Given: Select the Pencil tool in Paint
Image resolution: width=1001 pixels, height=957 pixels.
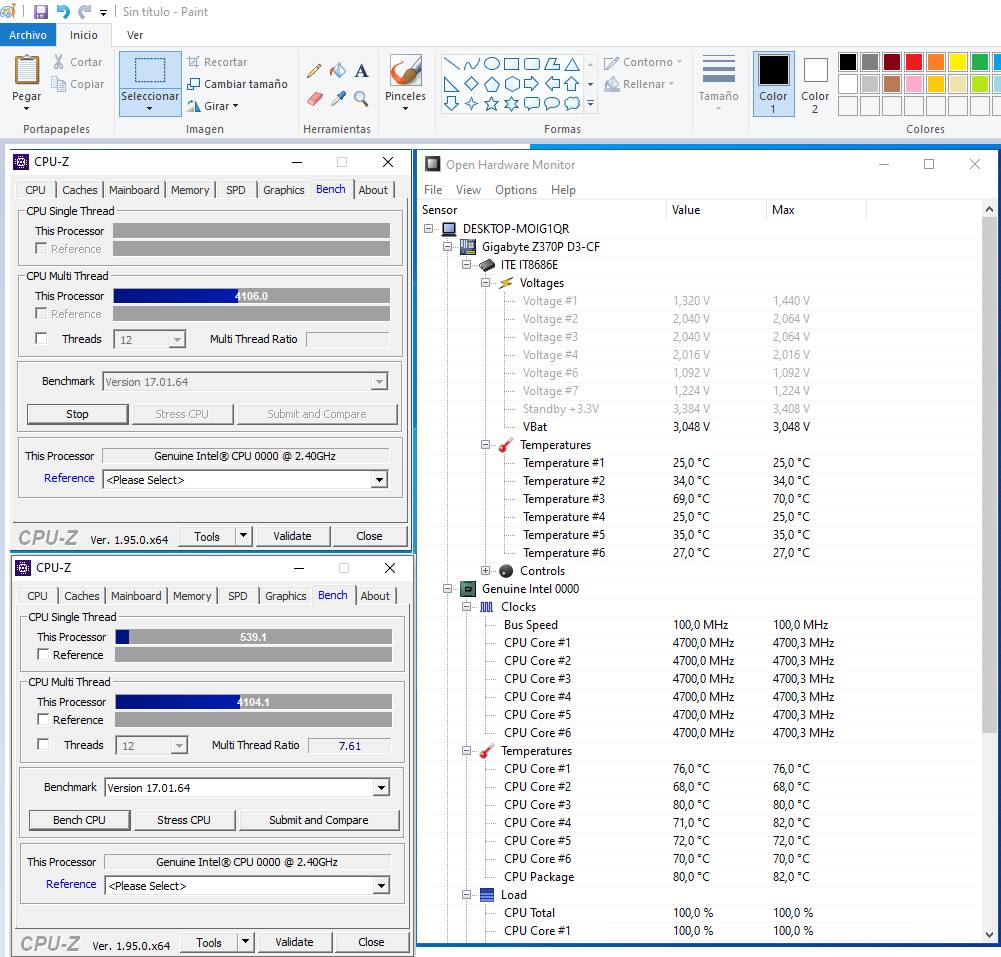Looking at the screenshot, I should tap(314, 71).
